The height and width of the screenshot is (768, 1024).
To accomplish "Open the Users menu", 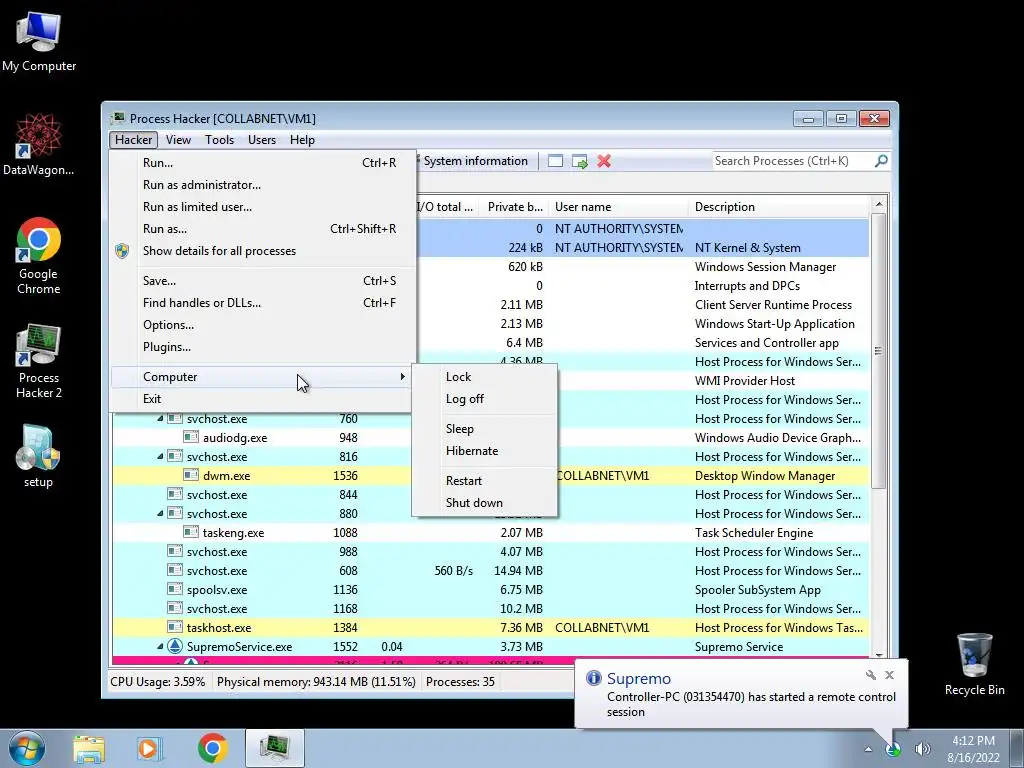I will 261,140.
